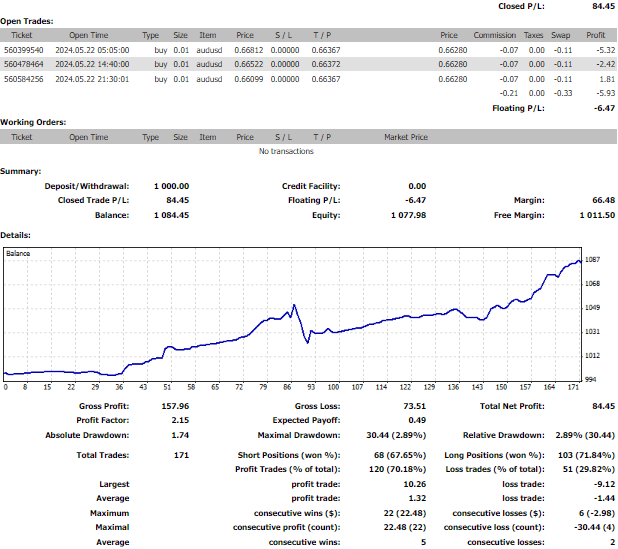
Task: Click the Open Trades heading
Action: click(x=27, y=21)
